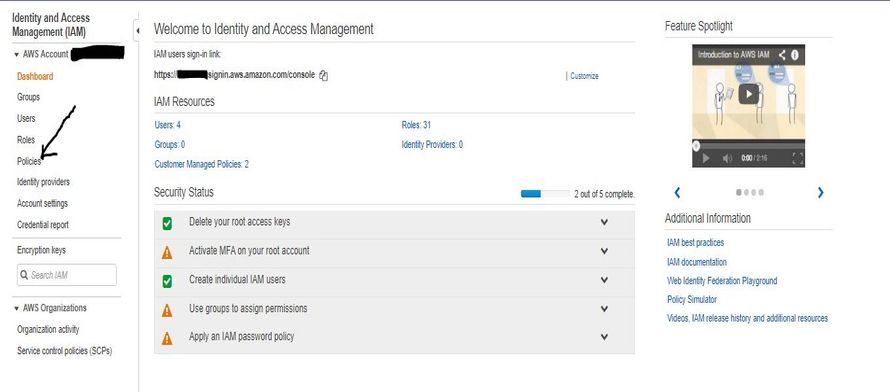Open Dashboard in the sidebar

[35, 77]
